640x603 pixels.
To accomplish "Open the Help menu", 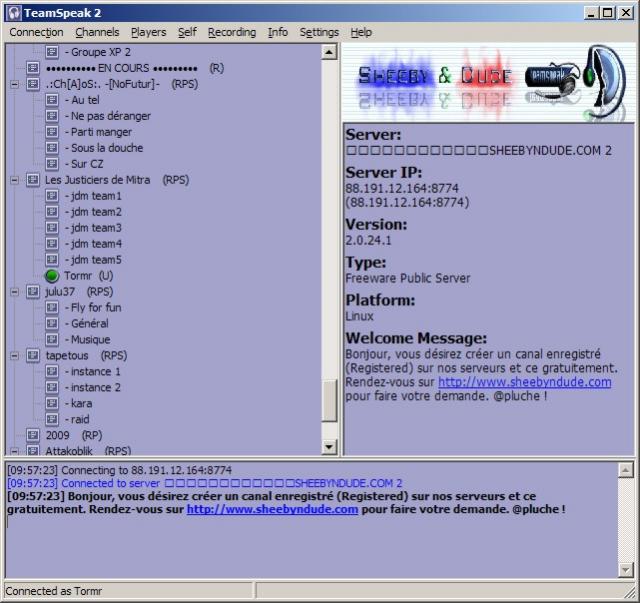I will [361, 32].
